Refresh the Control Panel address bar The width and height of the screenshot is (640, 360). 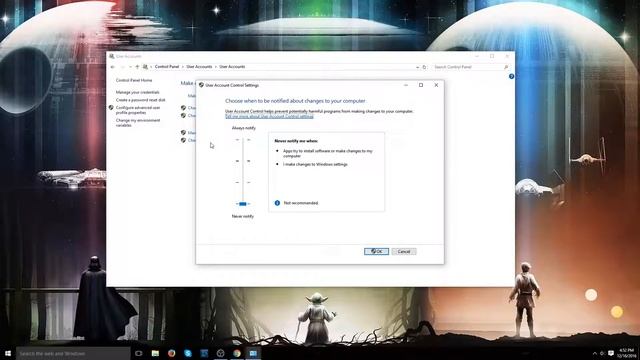click(424, 67)
